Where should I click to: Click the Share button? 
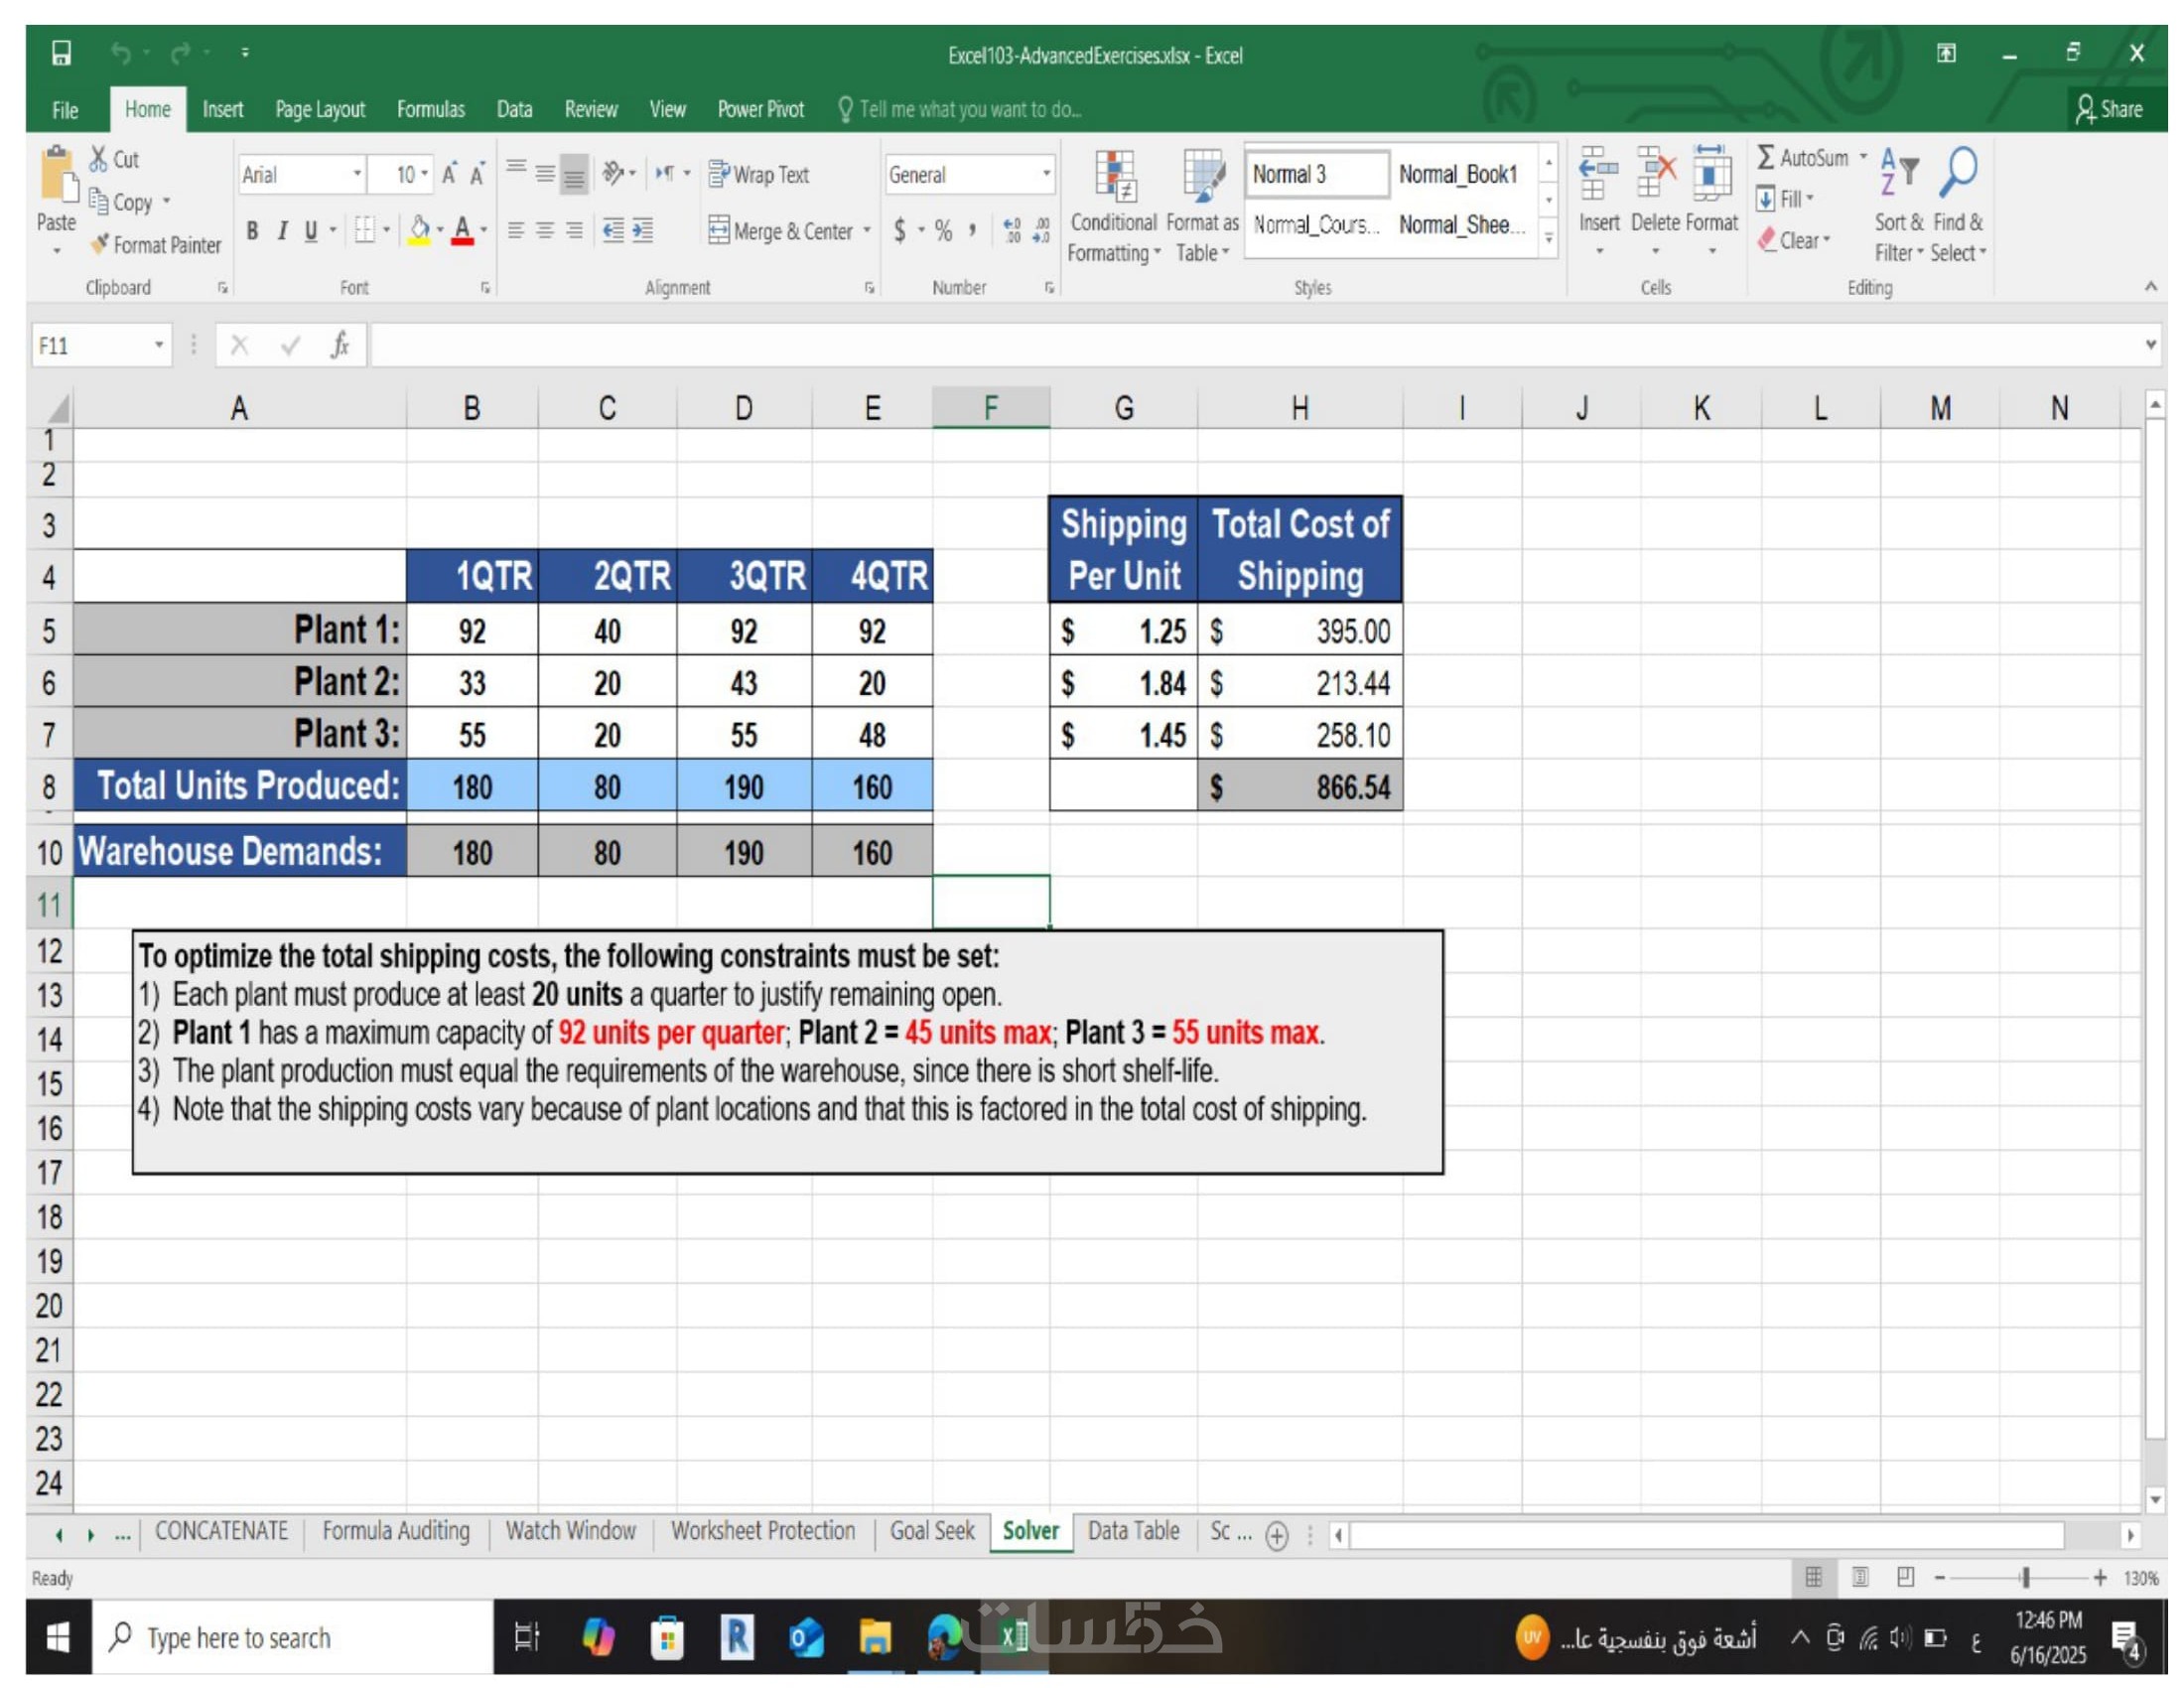pos(2109,109)
